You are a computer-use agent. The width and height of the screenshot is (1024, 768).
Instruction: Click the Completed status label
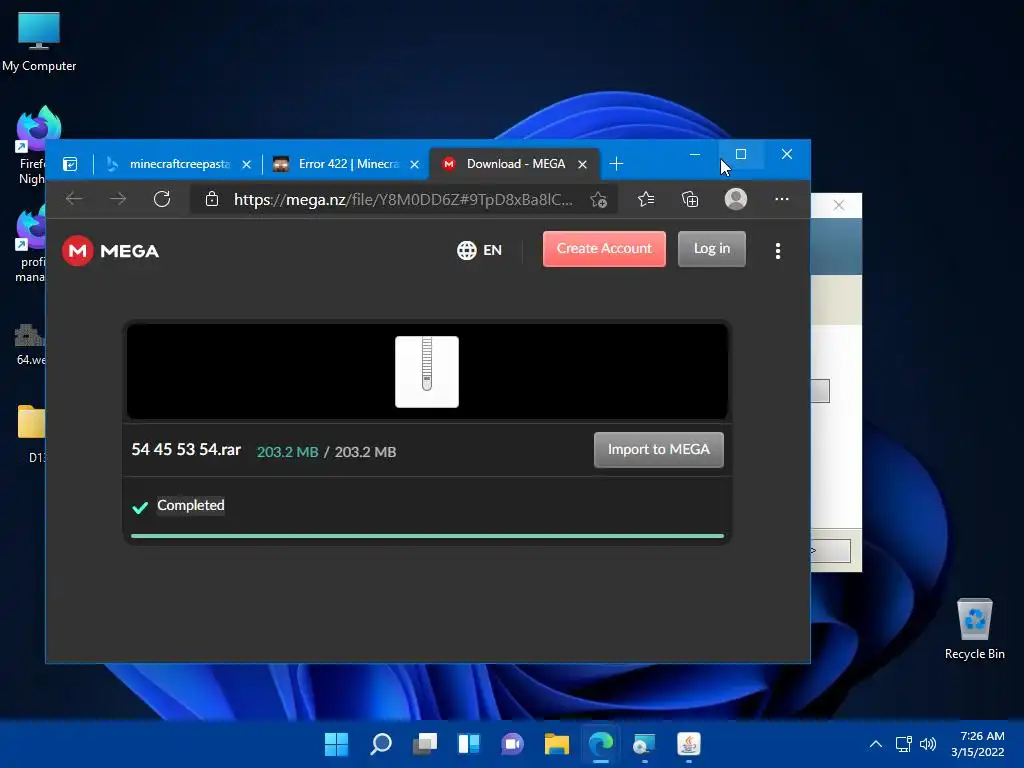[191, 505]
